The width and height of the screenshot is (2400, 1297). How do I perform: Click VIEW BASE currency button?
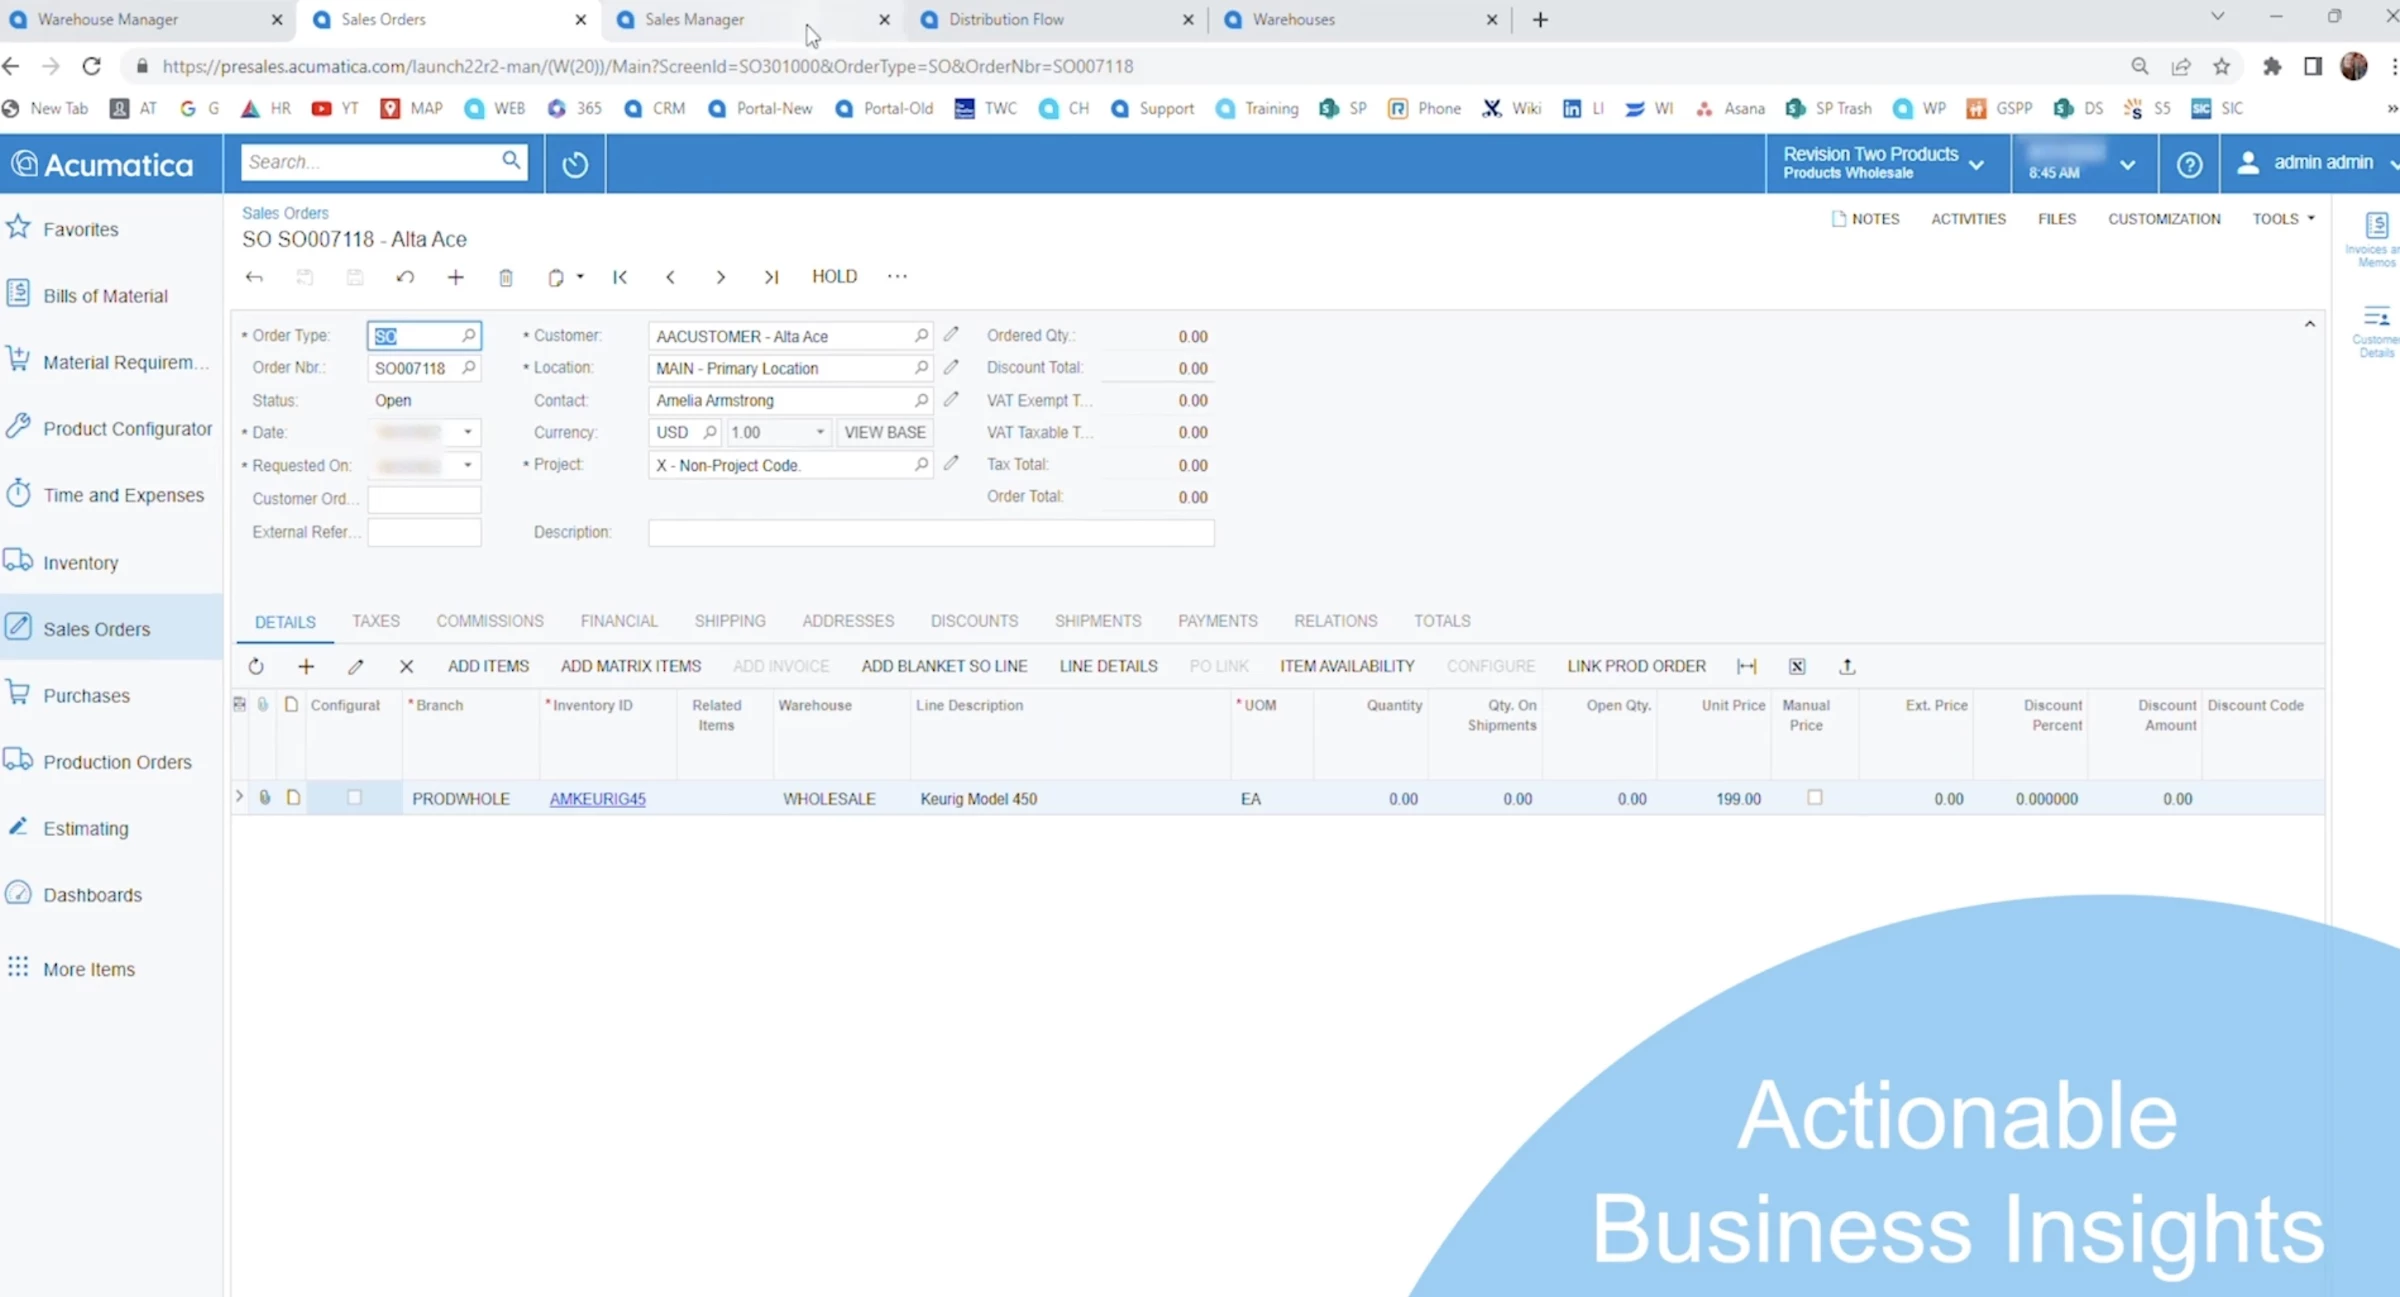tap(885, 432)
